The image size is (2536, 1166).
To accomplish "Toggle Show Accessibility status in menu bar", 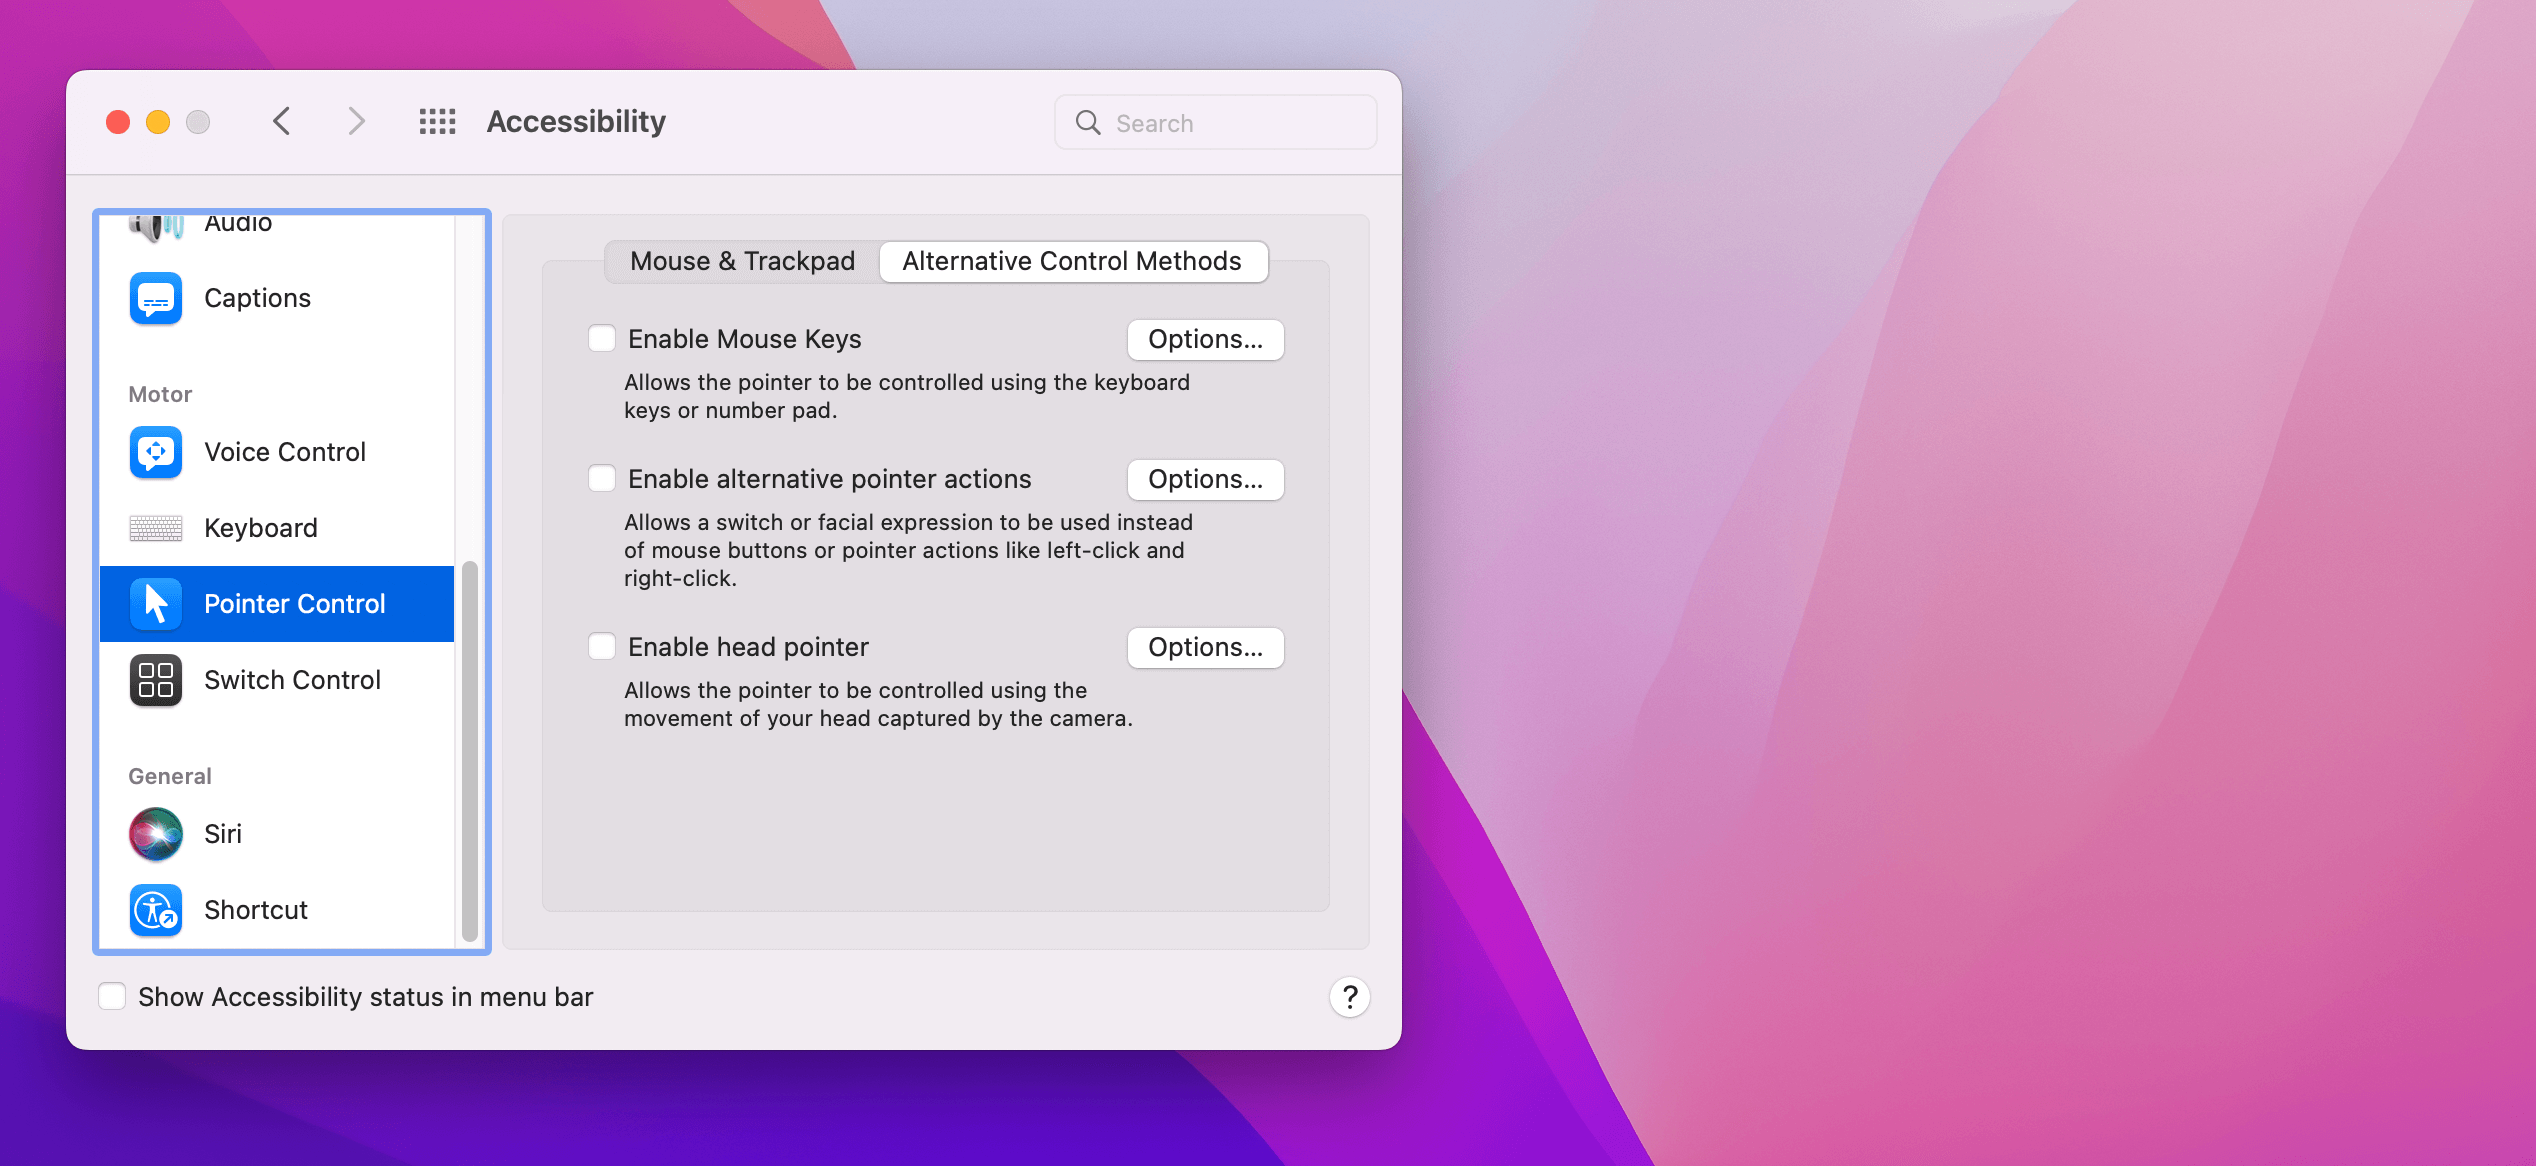I will [x=112, y=997].
